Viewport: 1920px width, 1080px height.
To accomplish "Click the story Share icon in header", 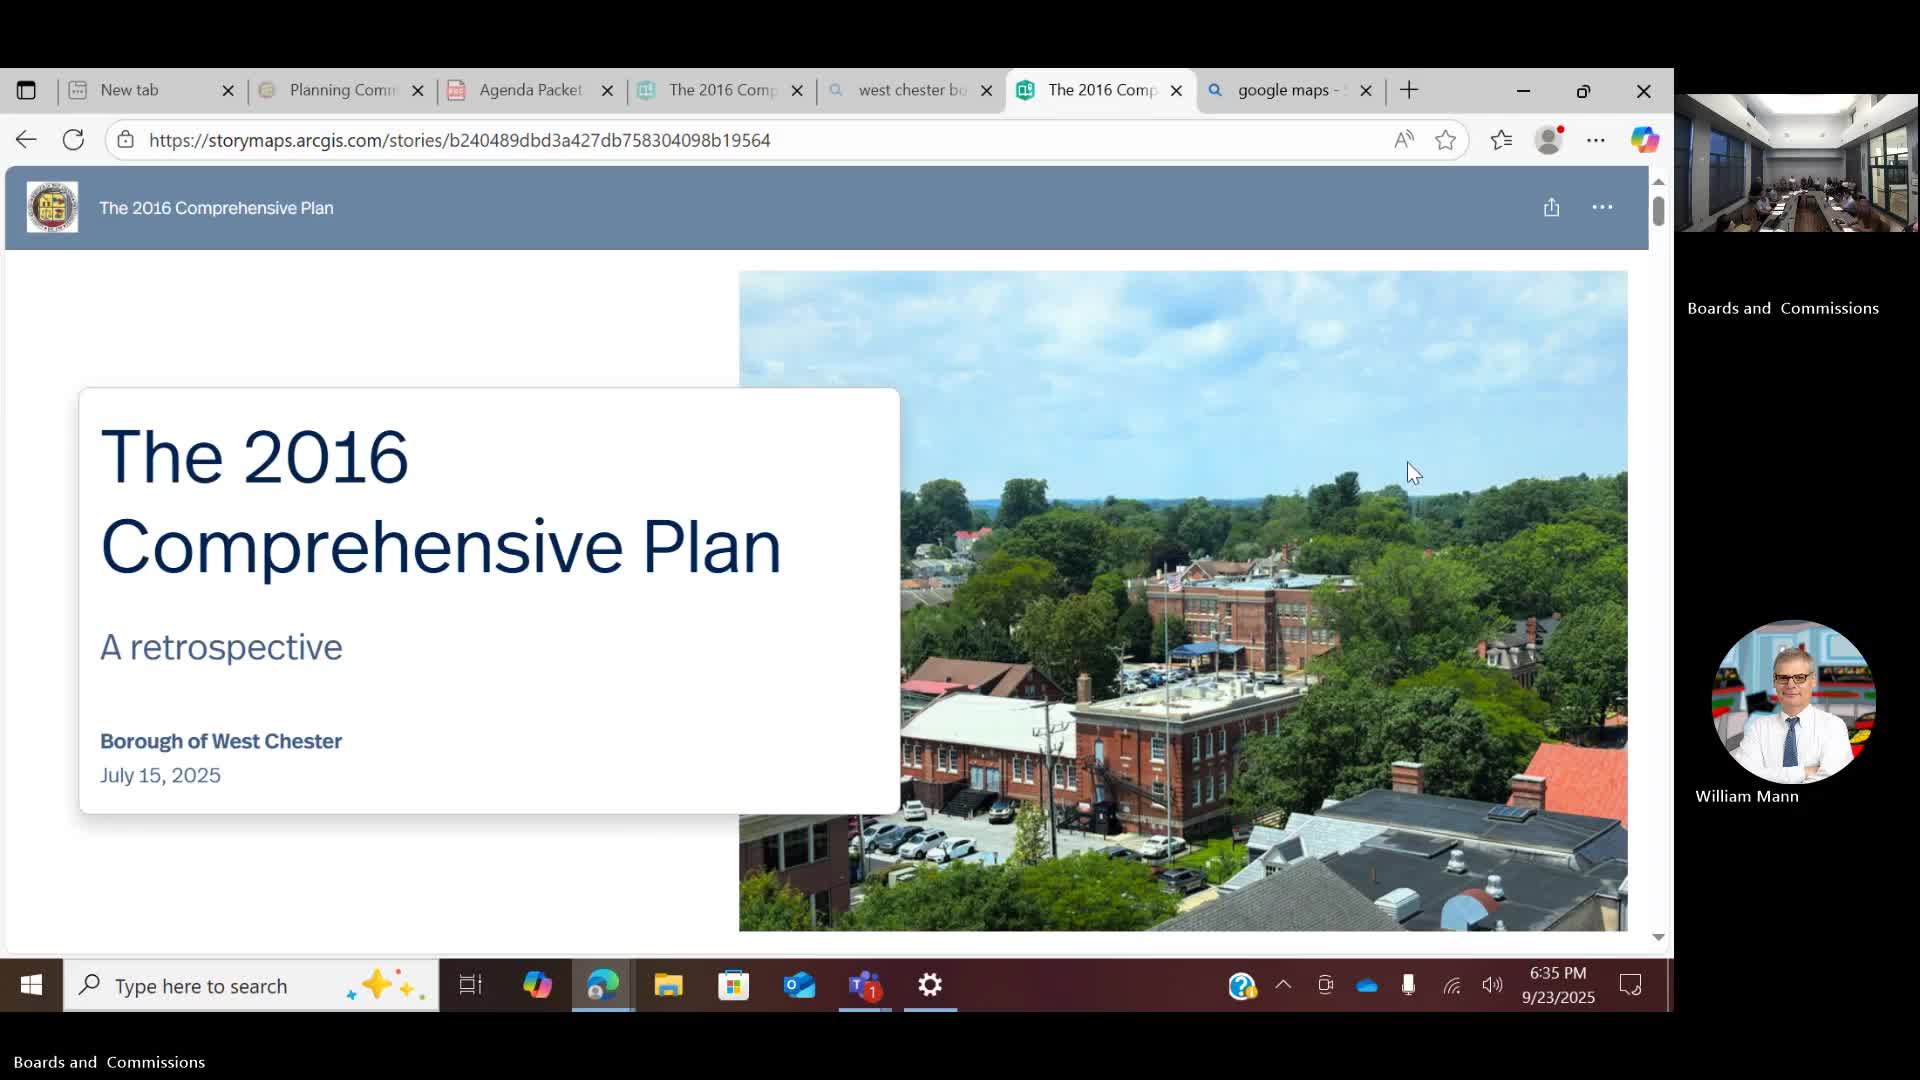I will 1551,207.
